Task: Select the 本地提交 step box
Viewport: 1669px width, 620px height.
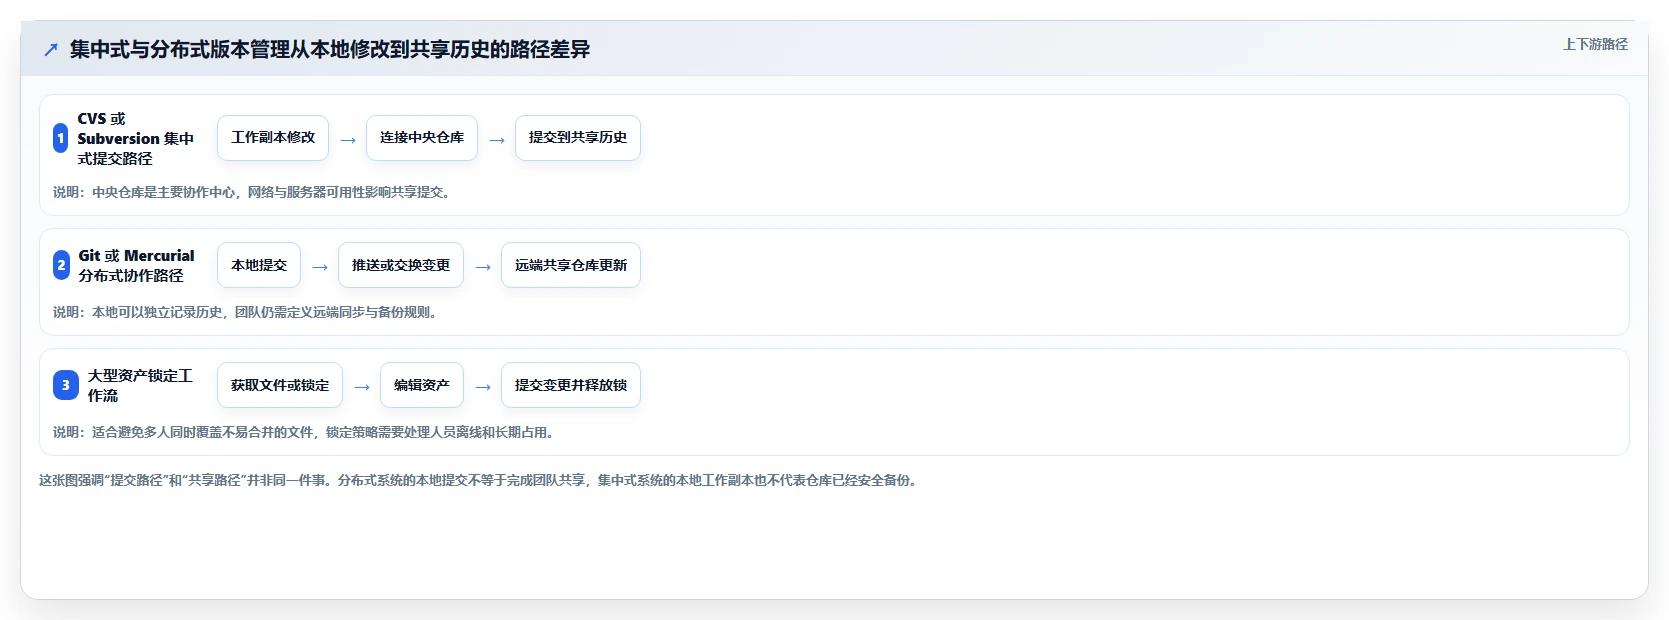Action: pos(259,265)
